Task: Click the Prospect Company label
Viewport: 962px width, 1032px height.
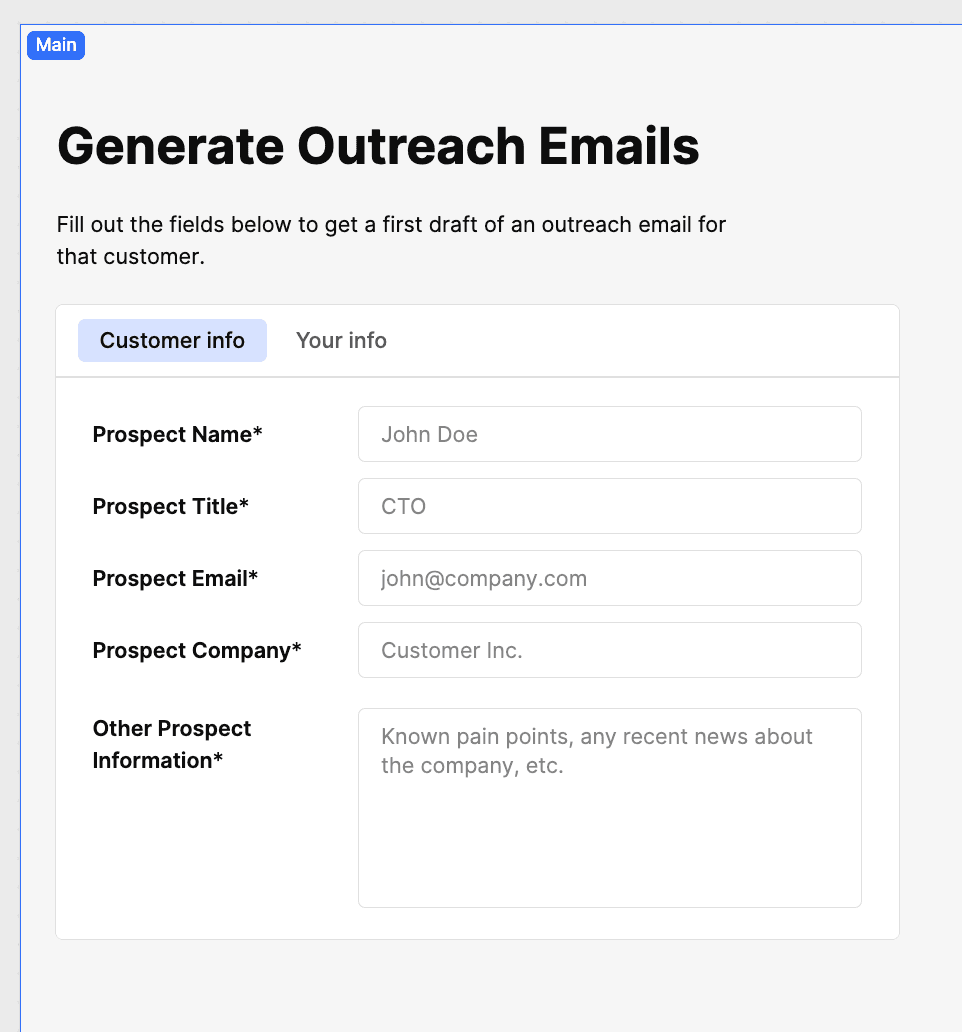Action: point(197,650)
